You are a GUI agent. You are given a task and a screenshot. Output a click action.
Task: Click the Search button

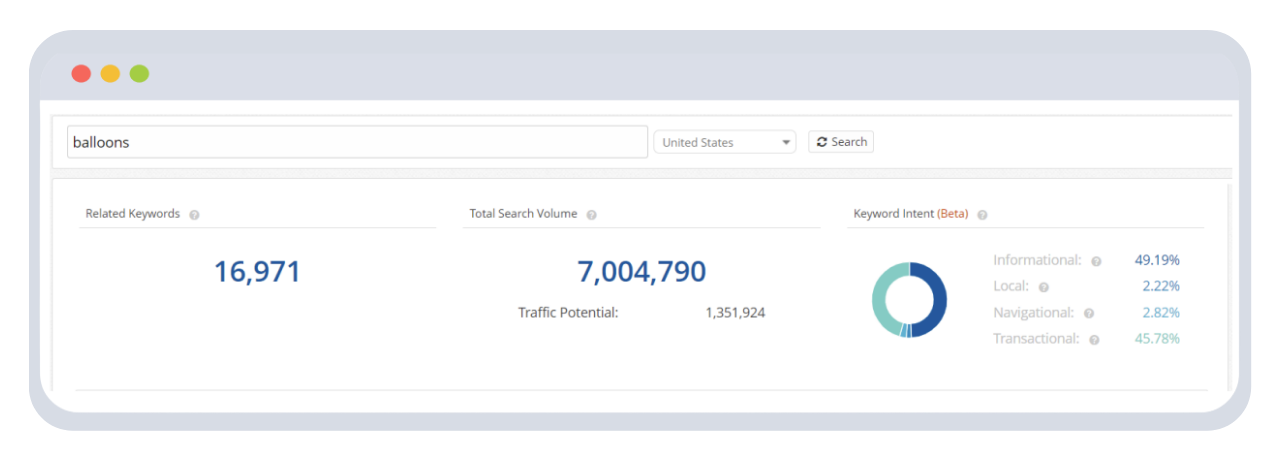[841, 142]
